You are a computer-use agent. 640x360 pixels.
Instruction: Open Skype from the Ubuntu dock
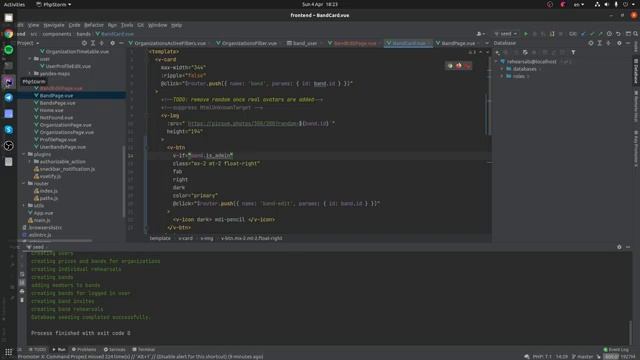point(9,130)
